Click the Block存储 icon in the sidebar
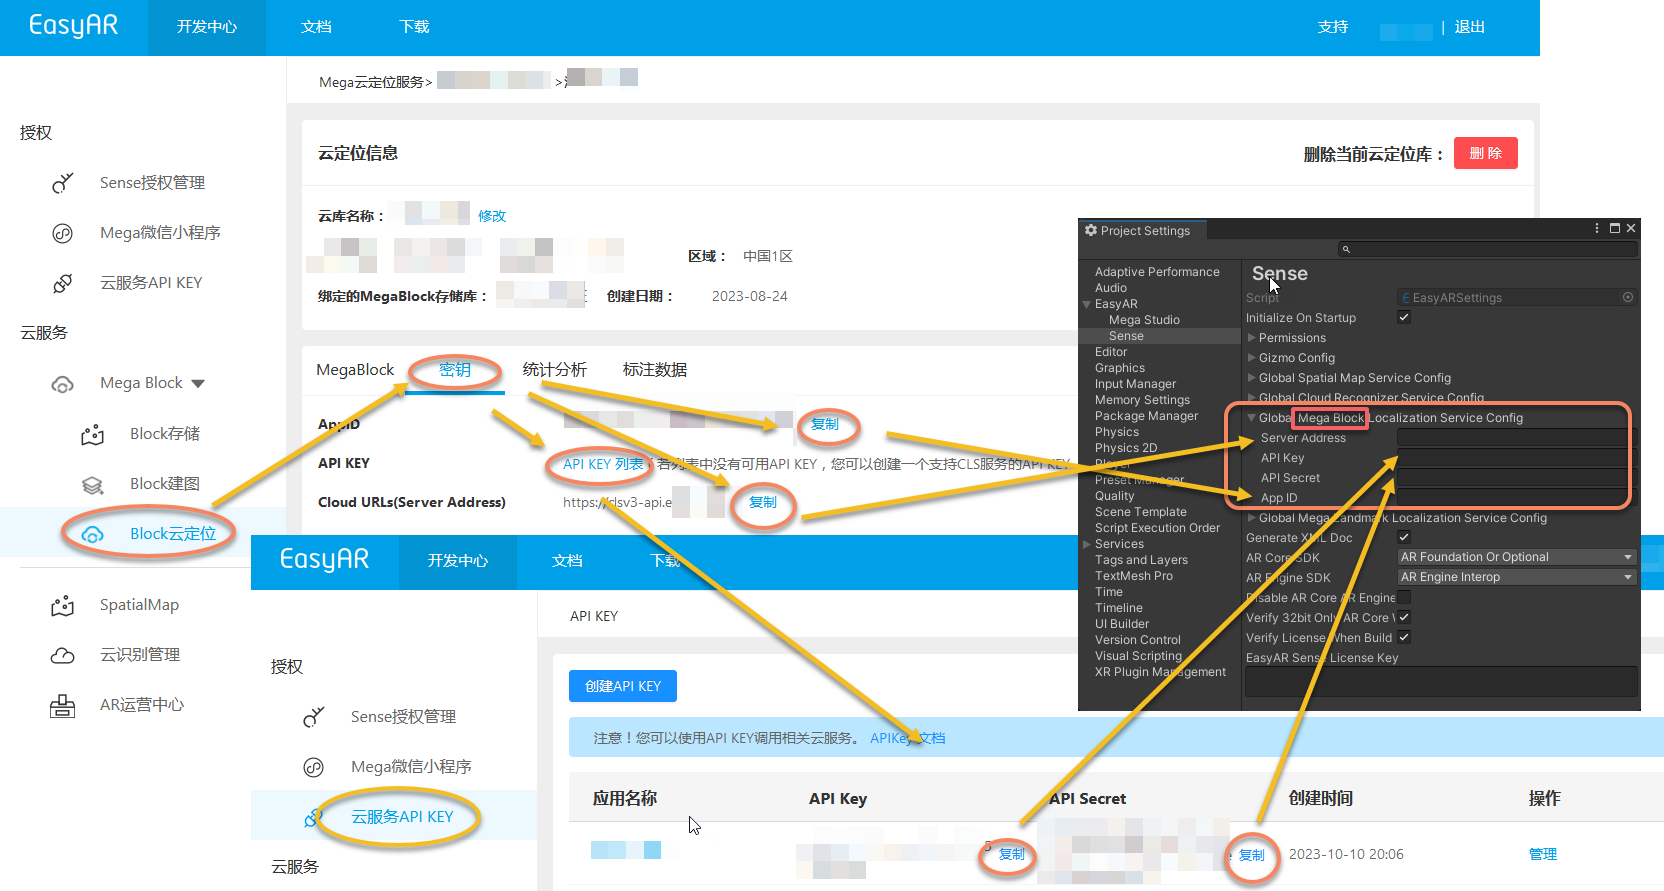 [93, 434]
